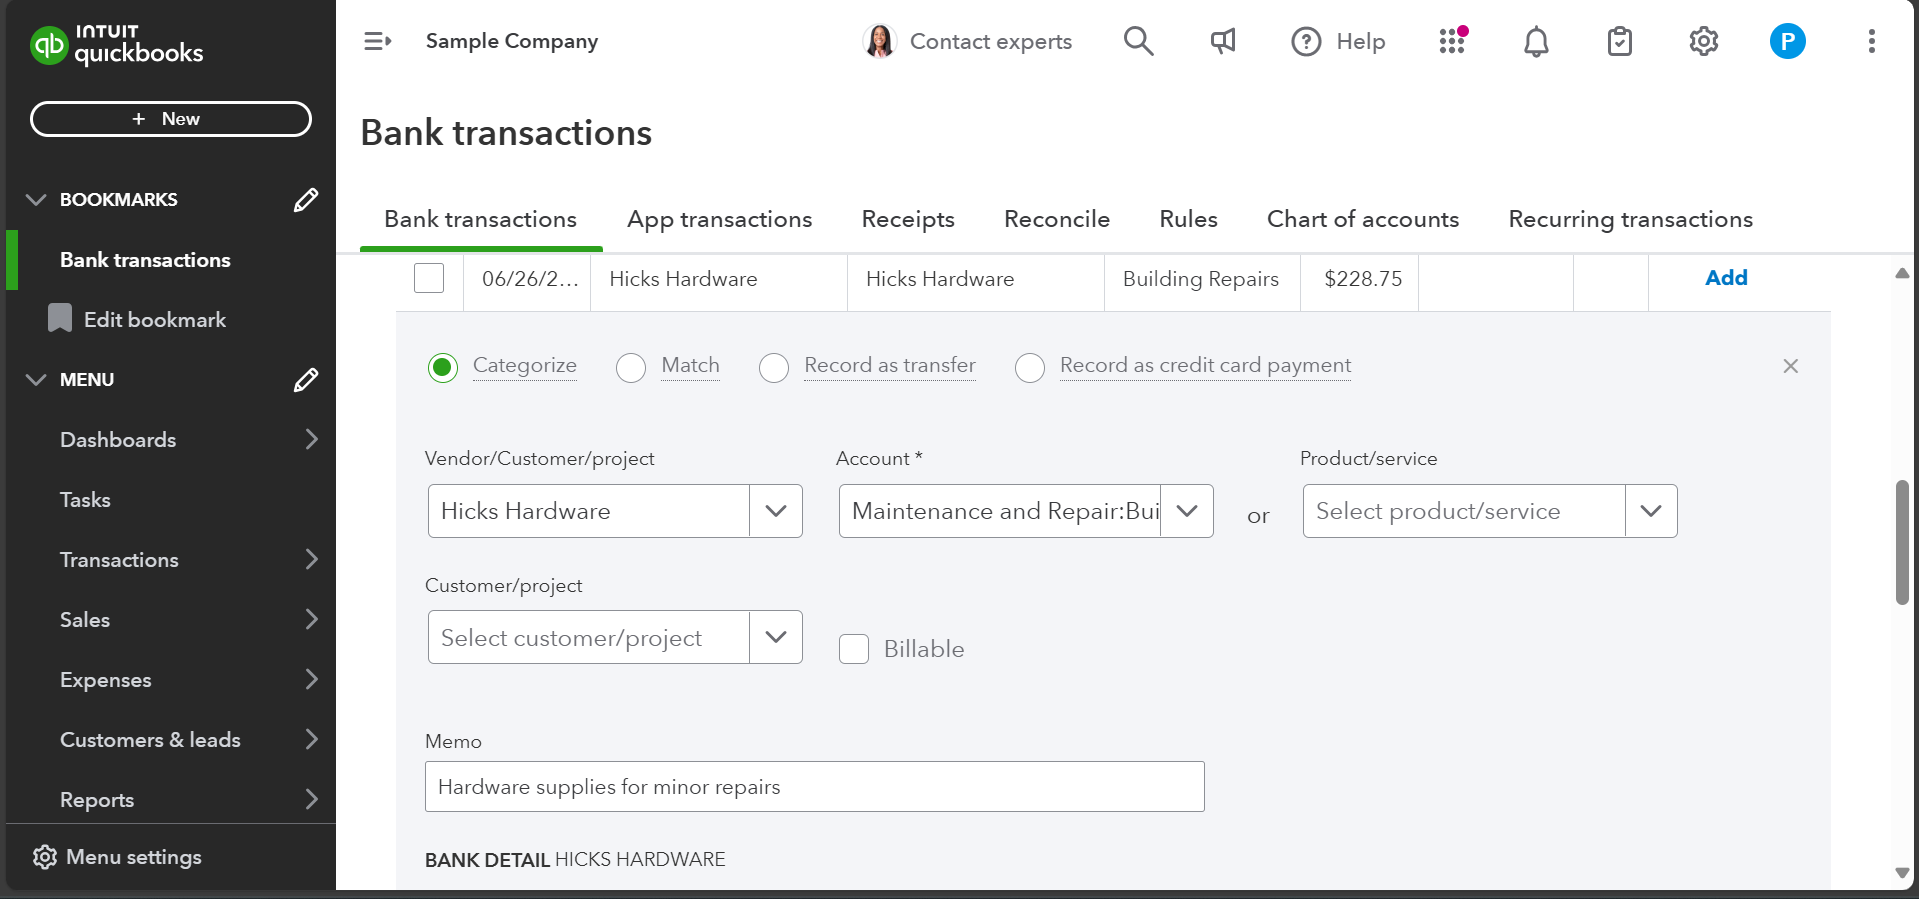The width and height of the screenshot is (1919, 899).
Task: Open the clipboard tasks icon
Action: tap(1619, 41)
